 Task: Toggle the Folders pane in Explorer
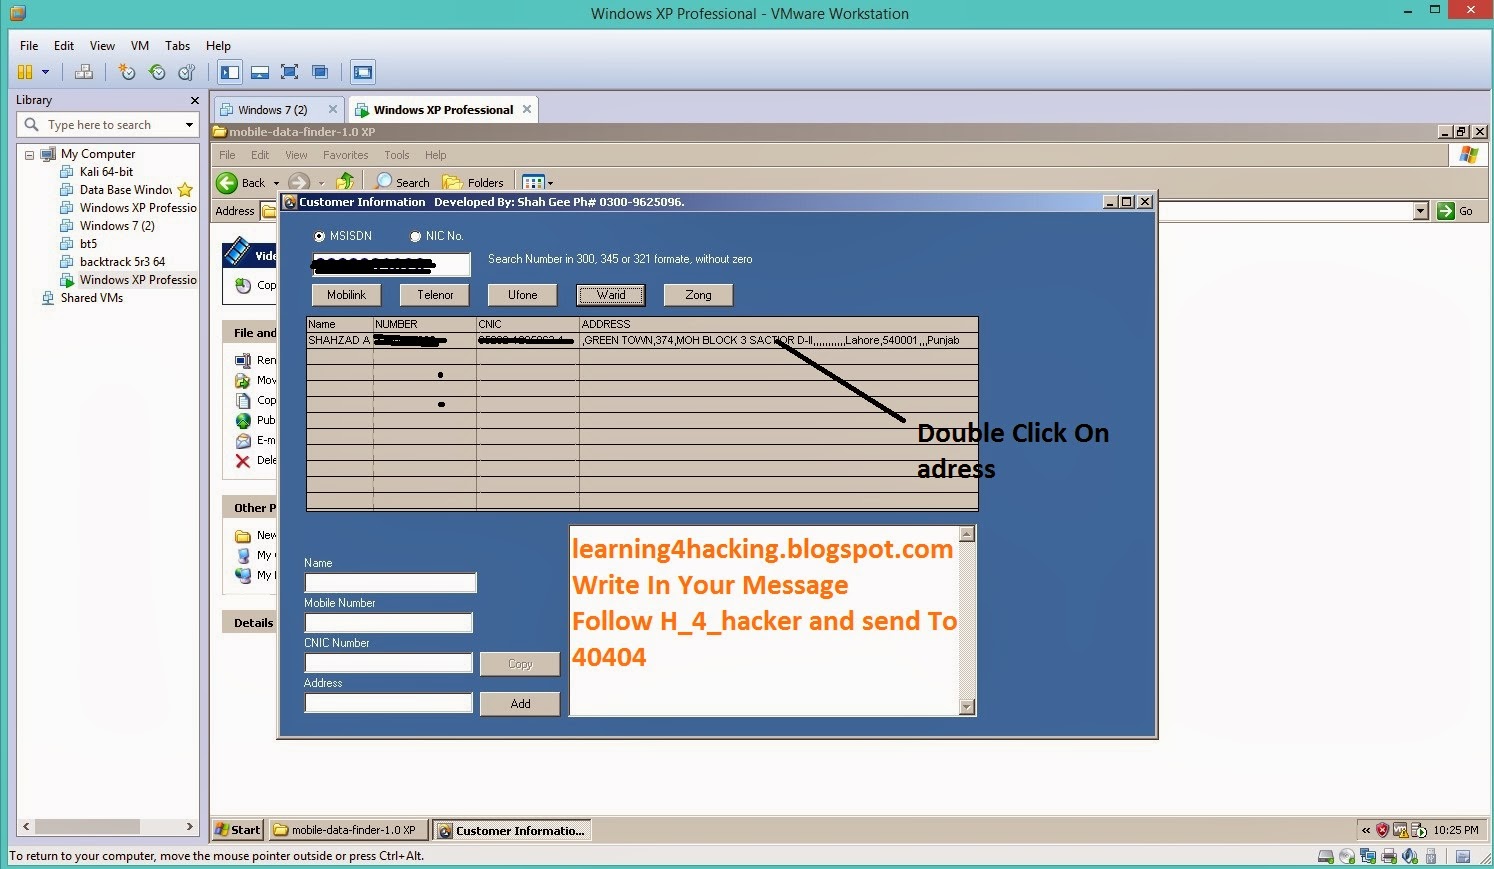click(473, 182)
